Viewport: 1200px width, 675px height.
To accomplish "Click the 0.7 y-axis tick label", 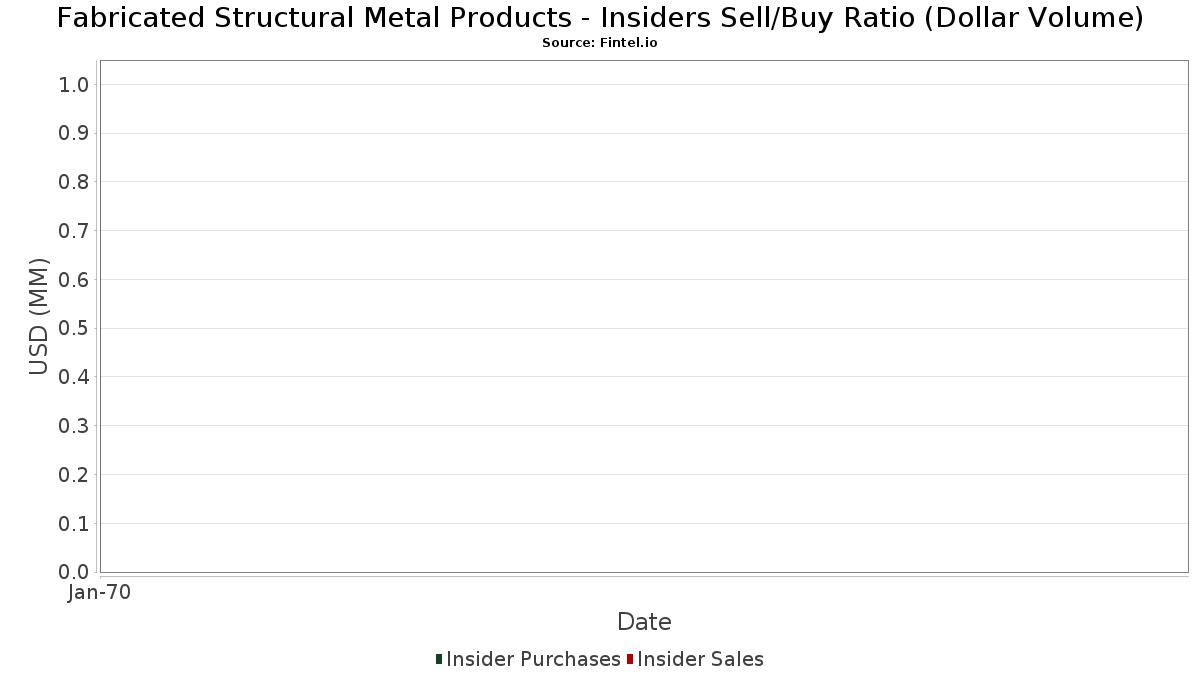I will [x=74, y=231].
